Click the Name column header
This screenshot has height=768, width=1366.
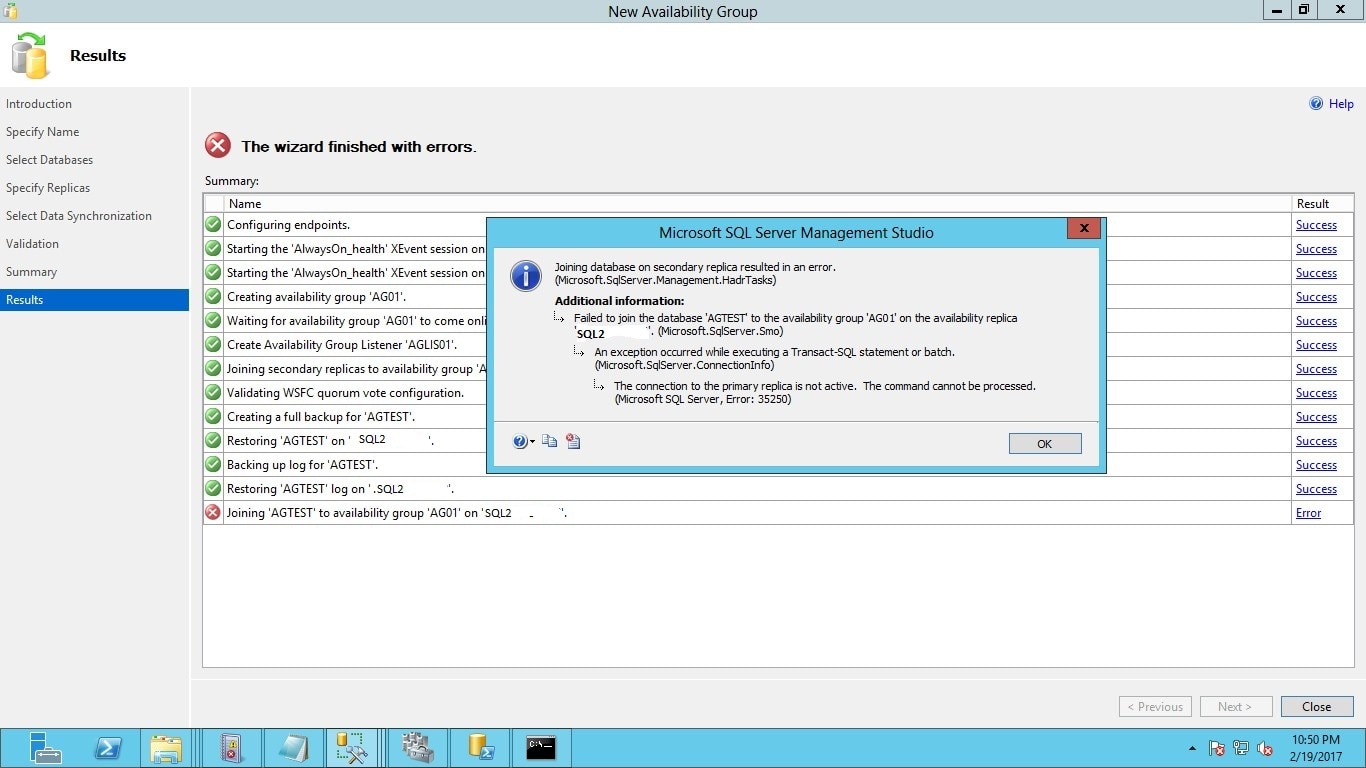(757, 203)
